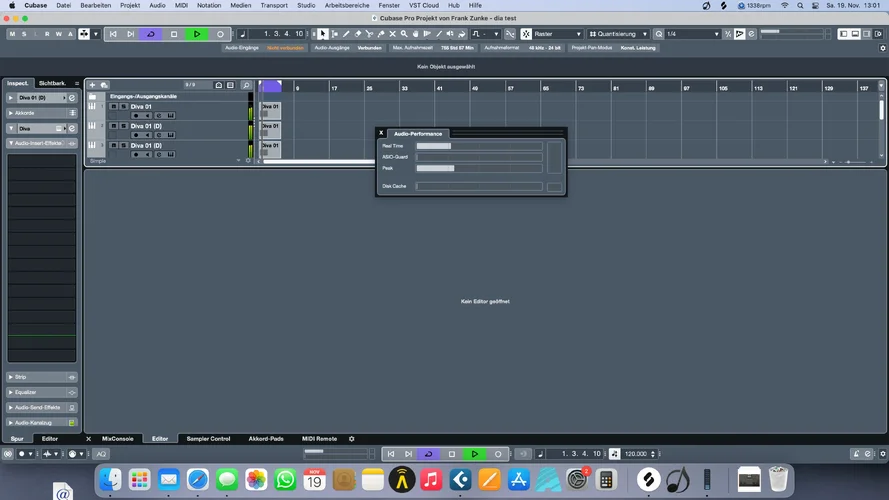Switch to the MixConsole tab
Viewport: 889px width, 500px height.
(x=116, y=439)
